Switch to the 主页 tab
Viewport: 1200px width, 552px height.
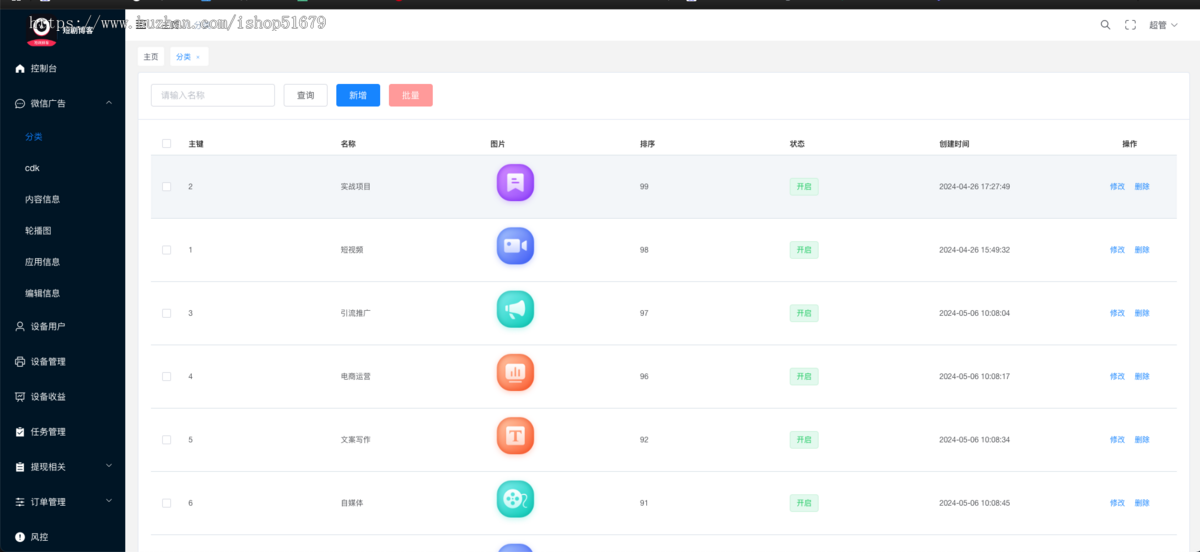point(151,57)
